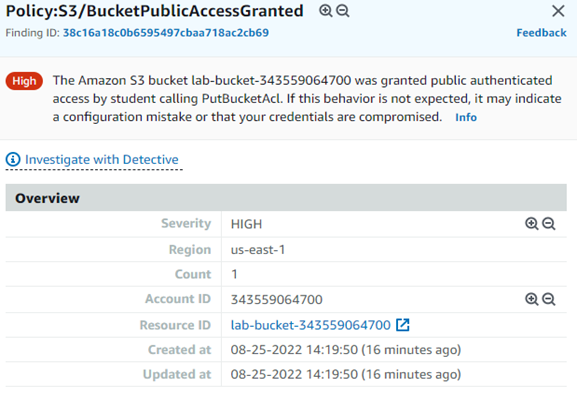Include Severity HIGH filter with zoom-in icon

coord(531,224)
